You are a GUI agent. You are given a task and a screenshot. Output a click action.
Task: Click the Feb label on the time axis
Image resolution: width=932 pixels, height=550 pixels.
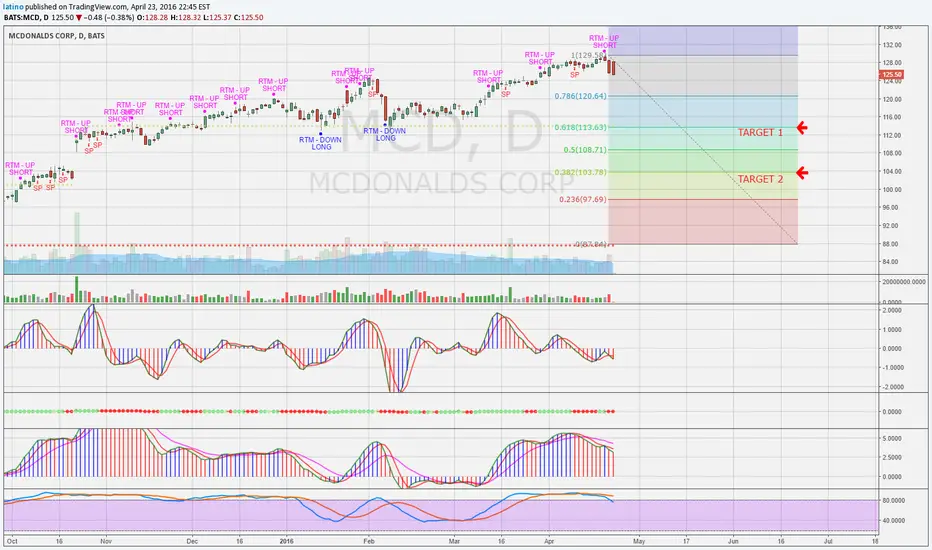(369, 542)
